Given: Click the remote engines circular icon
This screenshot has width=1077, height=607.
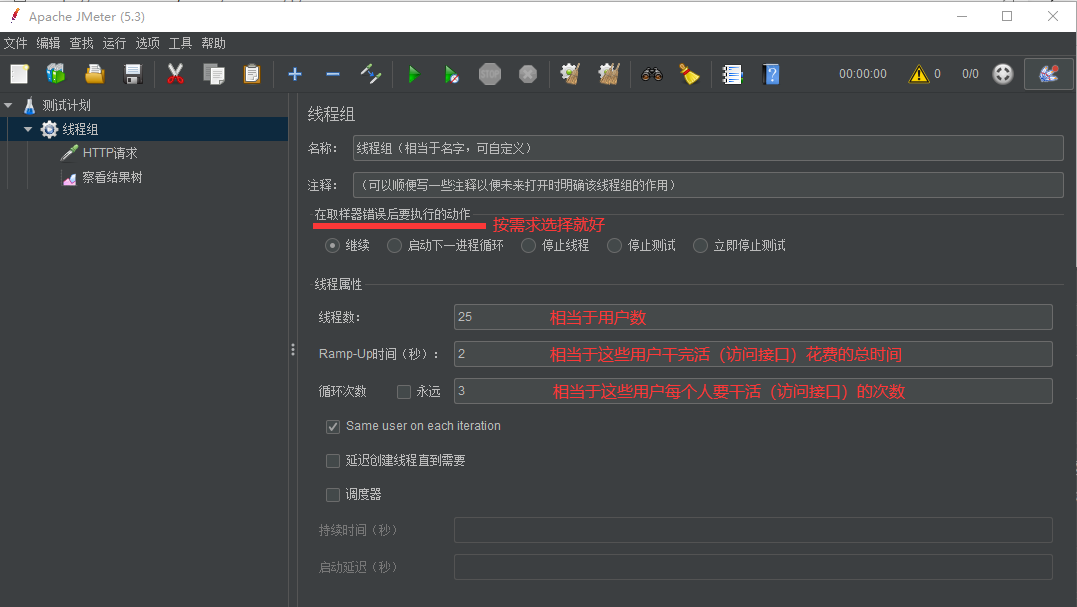Looking at the screenshot, I should (1003, 74).
